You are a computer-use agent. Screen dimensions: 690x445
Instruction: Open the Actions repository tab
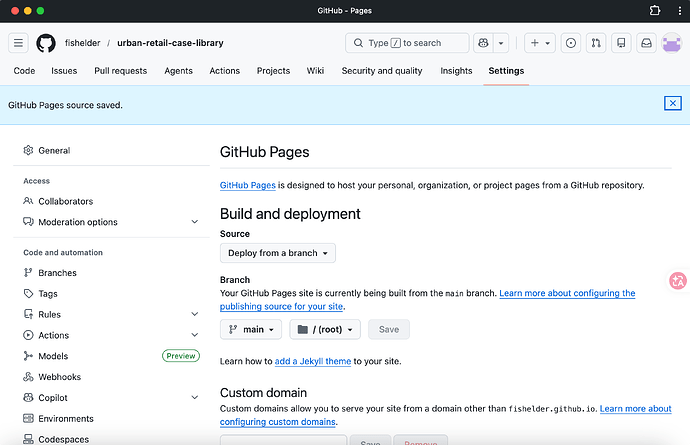pos(224,71)
